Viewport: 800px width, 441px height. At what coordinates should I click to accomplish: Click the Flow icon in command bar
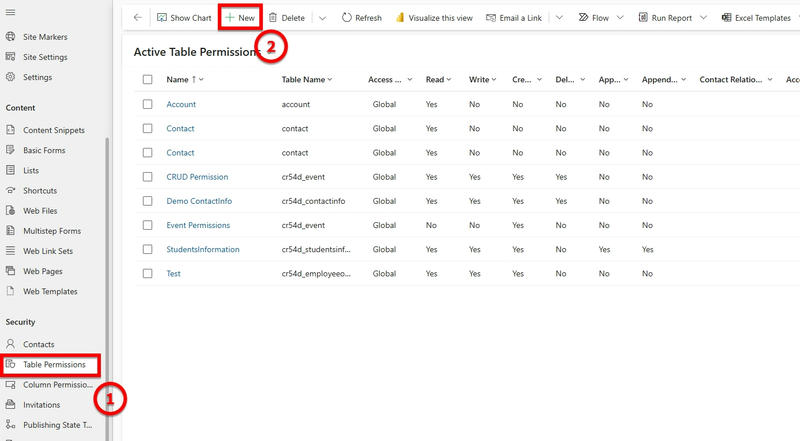(x=583, y=17)
